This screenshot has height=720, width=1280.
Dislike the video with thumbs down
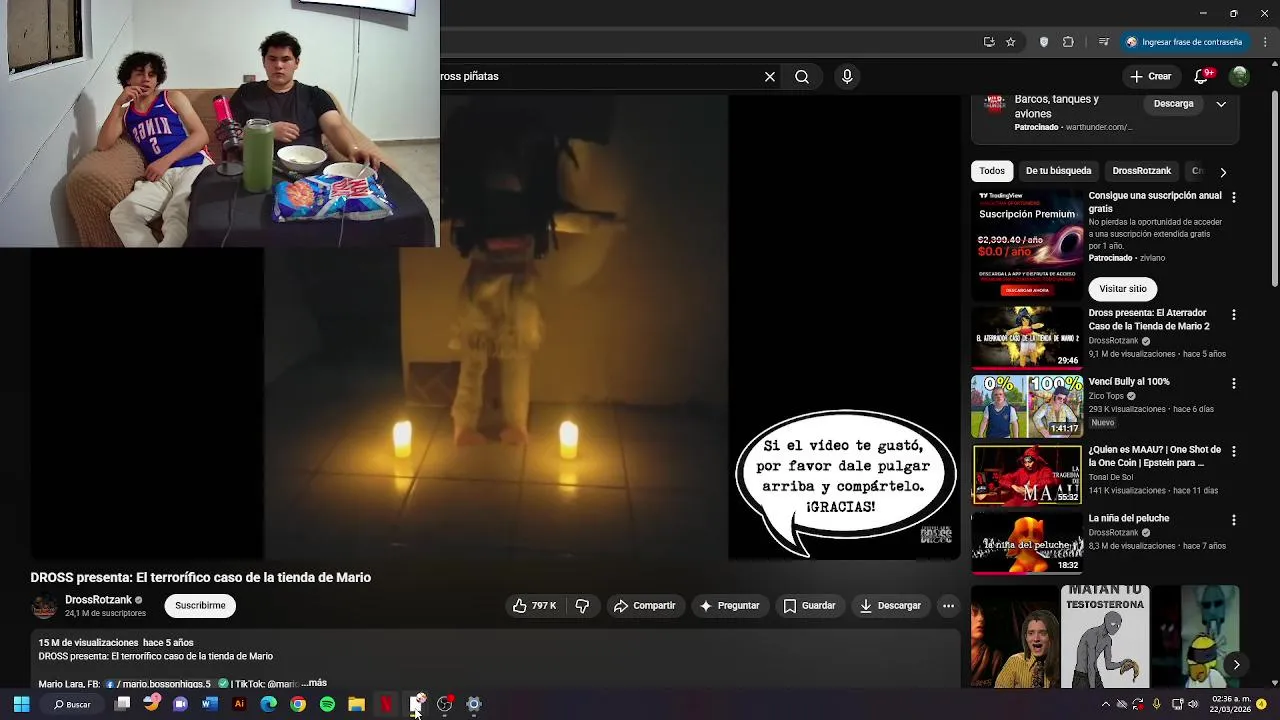tap(582, 606)
